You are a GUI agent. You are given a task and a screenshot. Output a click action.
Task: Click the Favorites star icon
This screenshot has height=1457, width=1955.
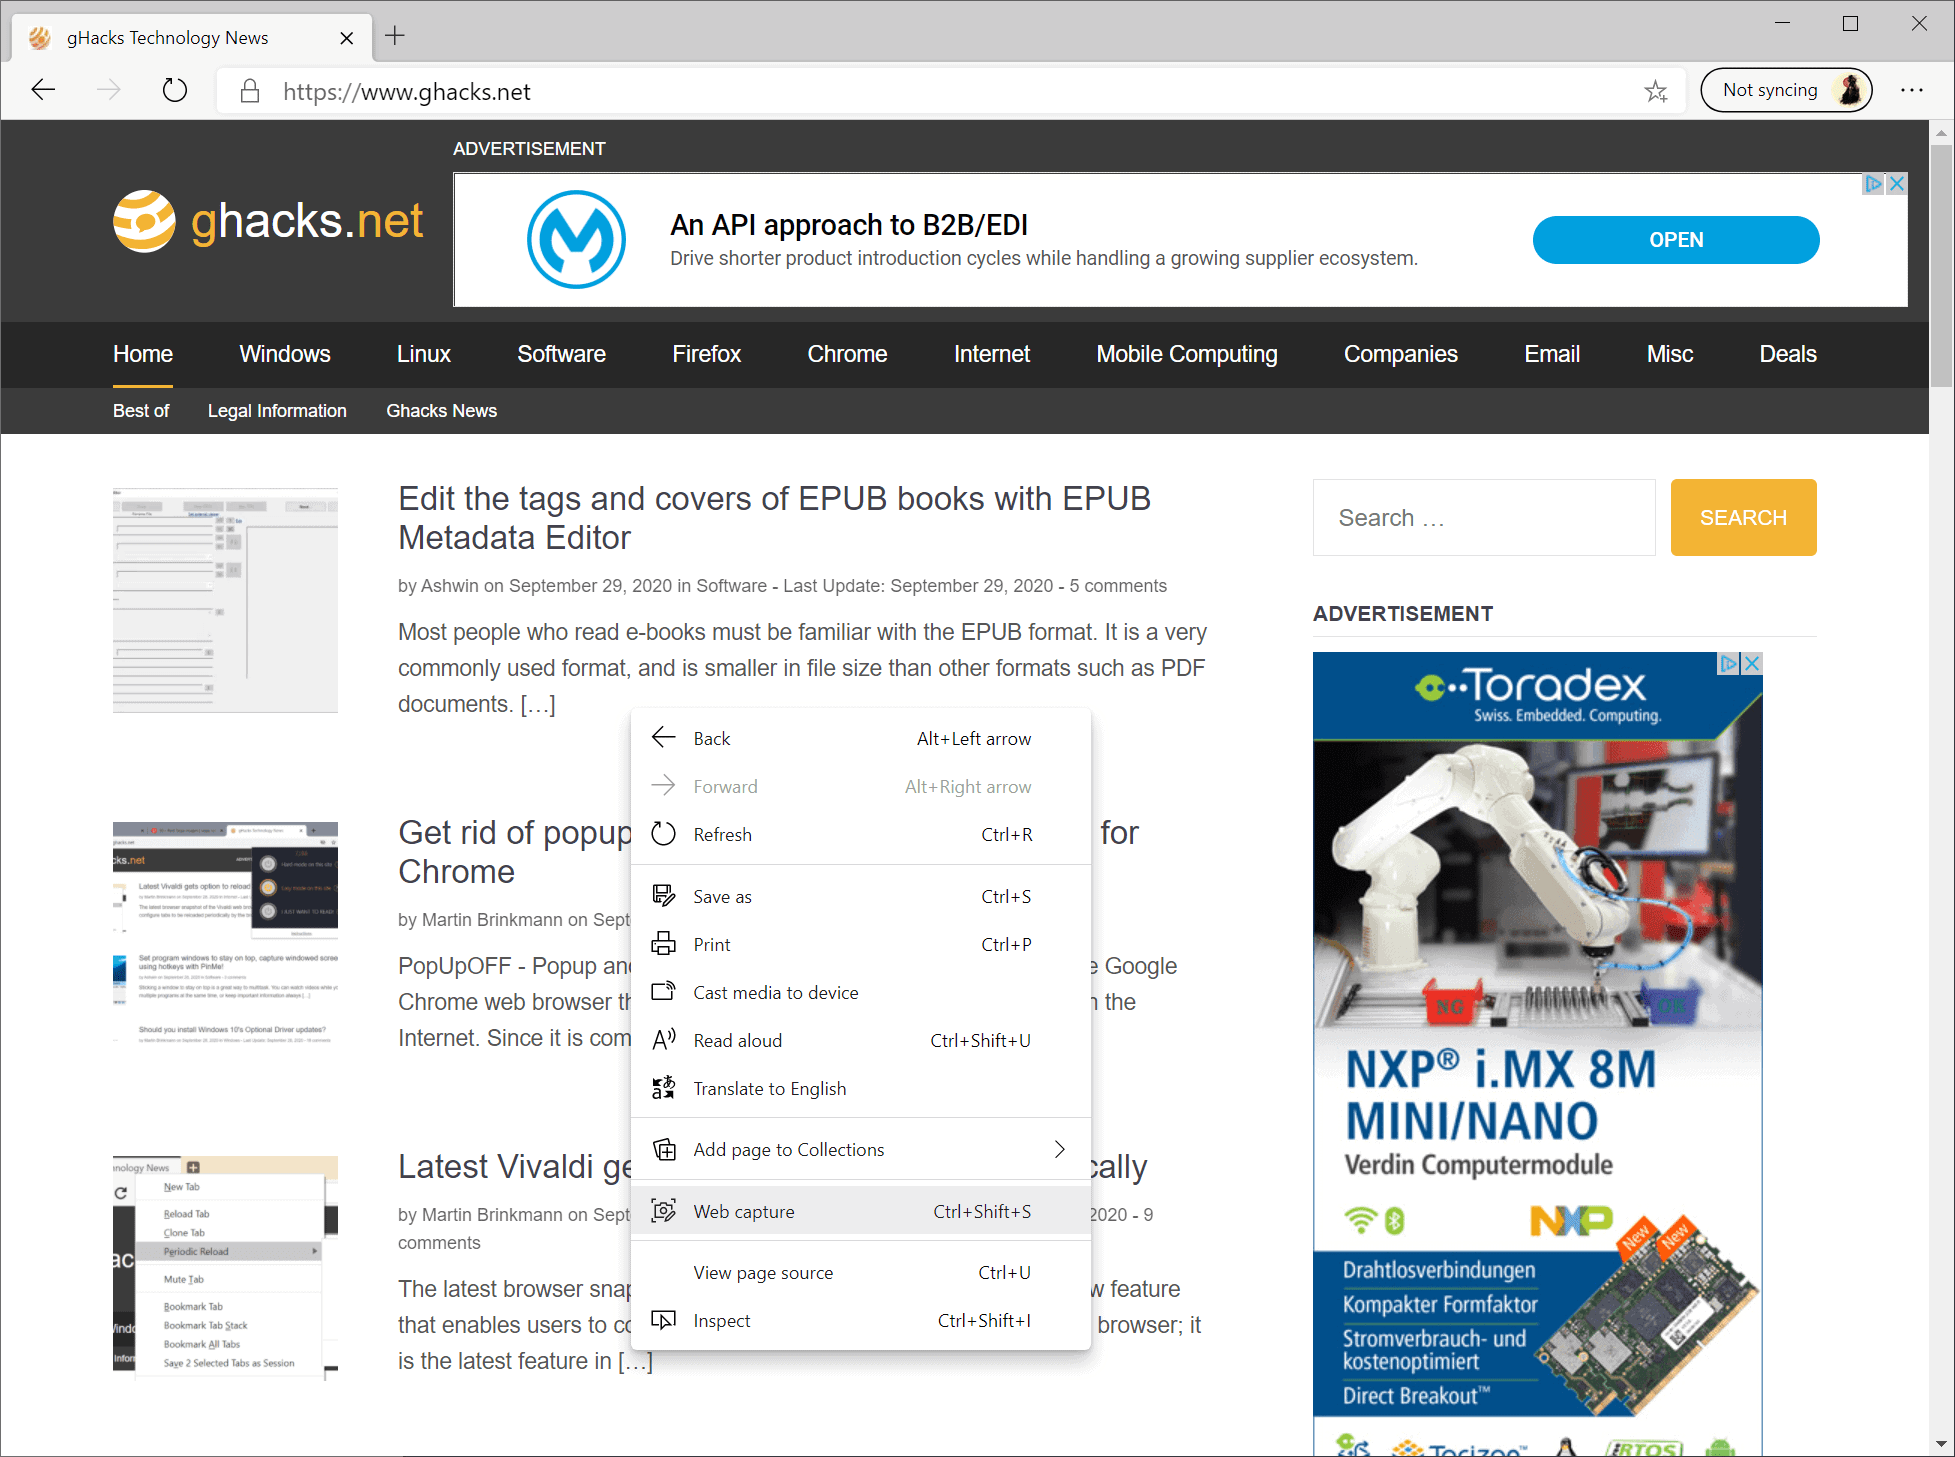tap(1655, 92)
